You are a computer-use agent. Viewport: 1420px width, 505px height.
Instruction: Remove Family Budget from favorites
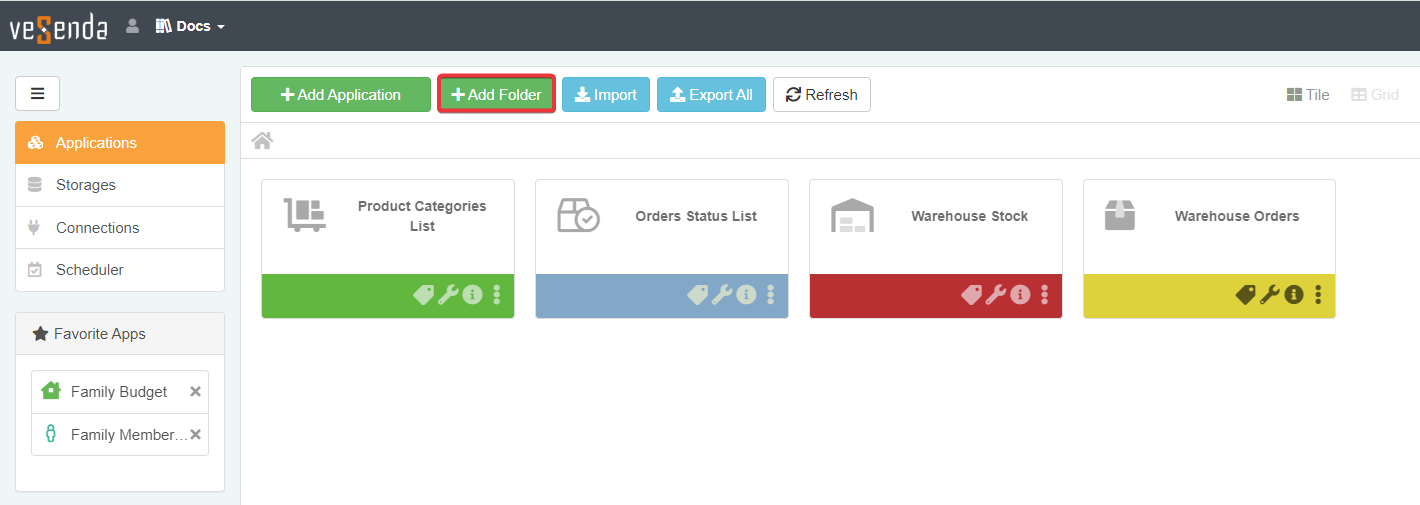(x=196, y=392)
